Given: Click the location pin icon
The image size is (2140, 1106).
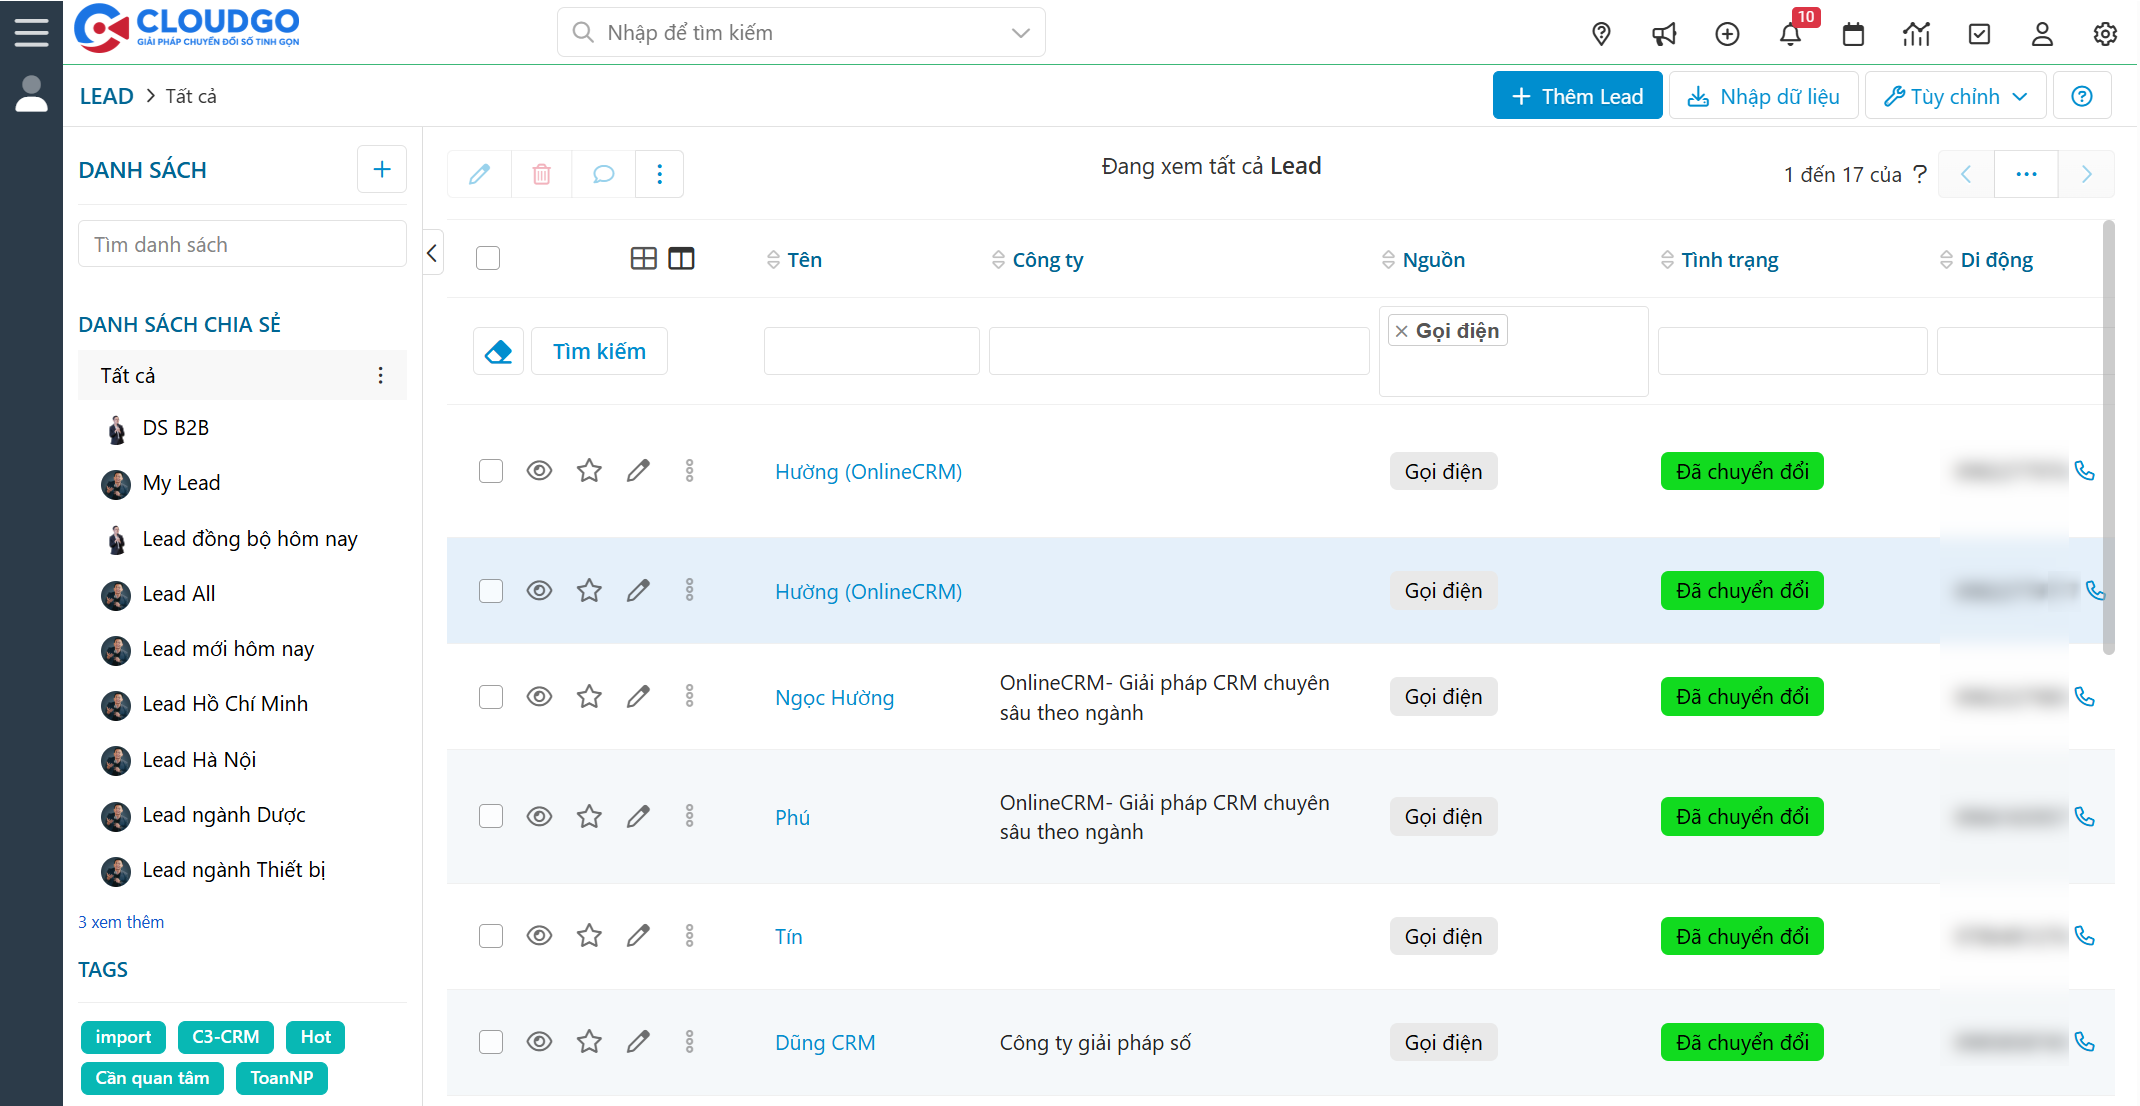Looking at the screenshot, I should tap(1601, 34).
